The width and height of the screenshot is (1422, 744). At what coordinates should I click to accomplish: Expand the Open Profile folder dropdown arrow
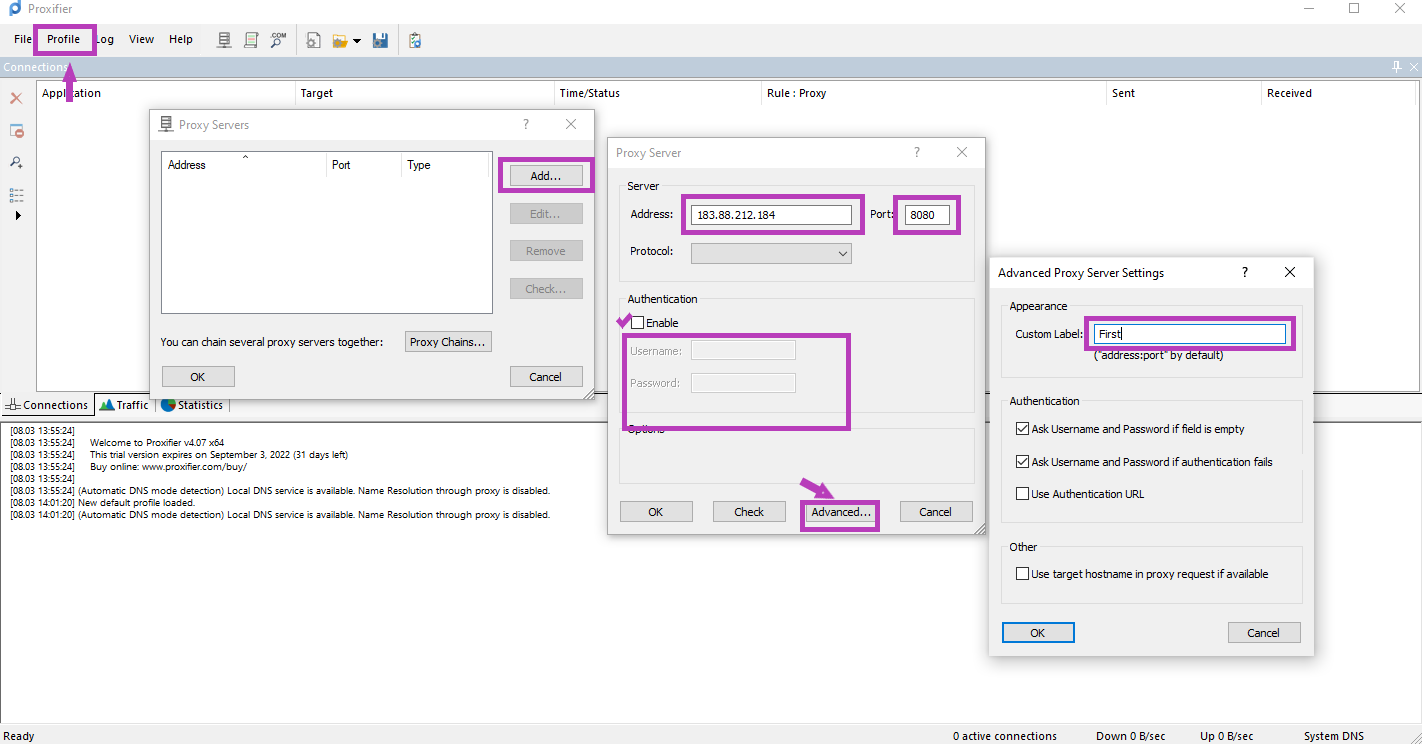357,41
